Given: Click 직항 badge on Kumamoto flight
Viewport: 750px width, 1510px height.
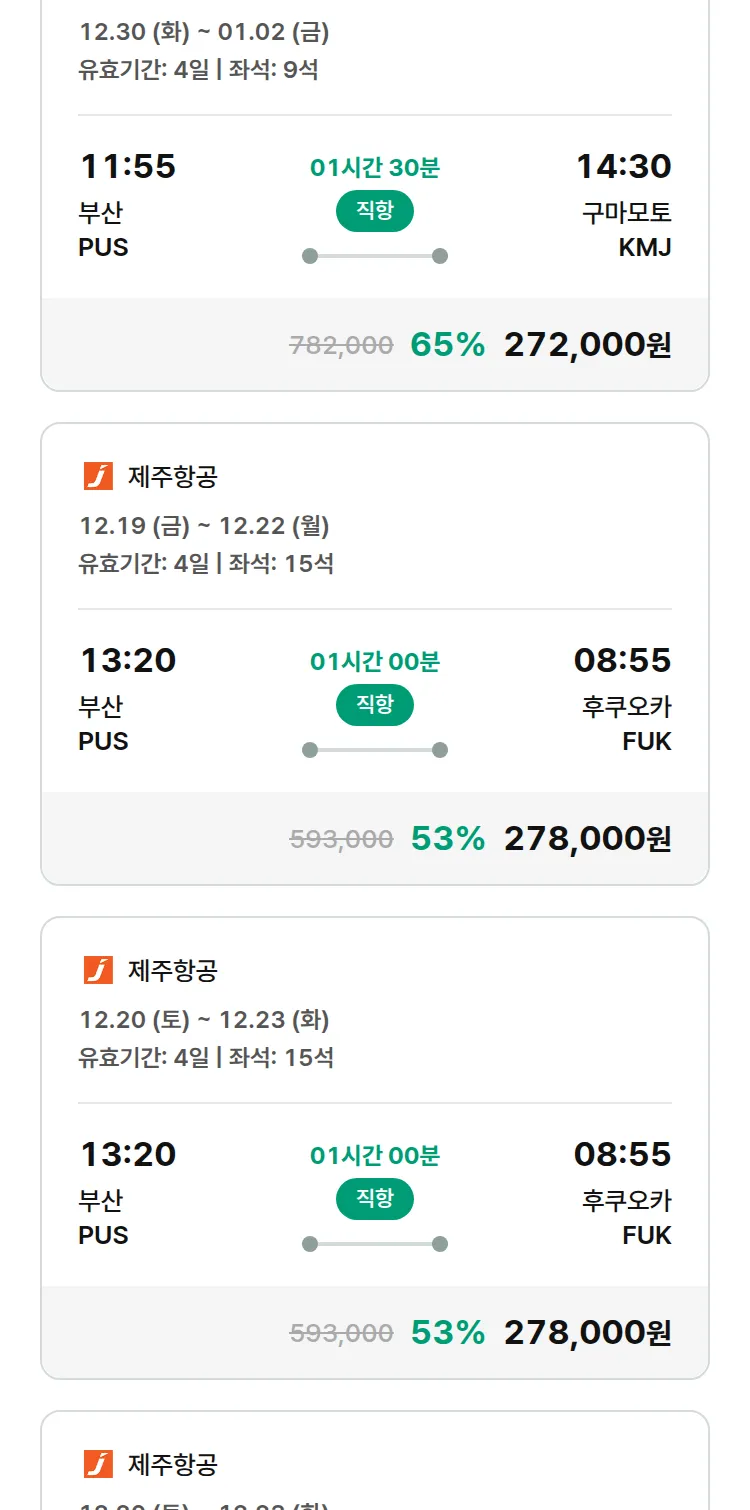Looking at the screenshot, I should [374, 211].
